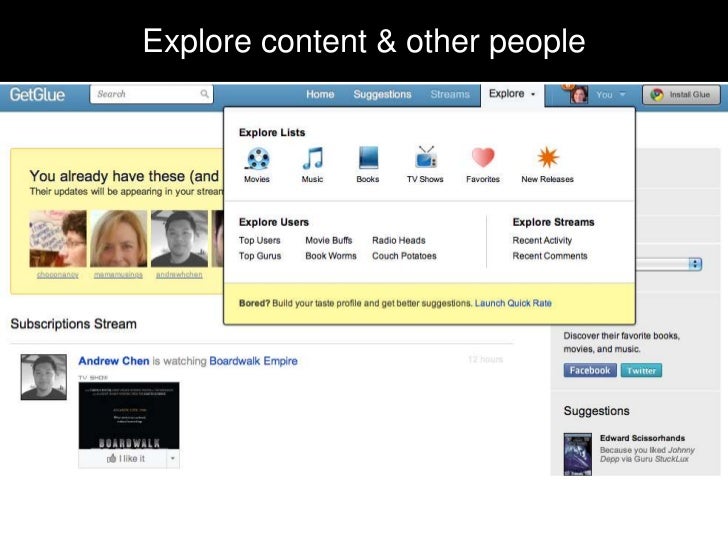Open the Music note icon list
Viewport: 728px width, 546px height.
[x=312, y=158]
